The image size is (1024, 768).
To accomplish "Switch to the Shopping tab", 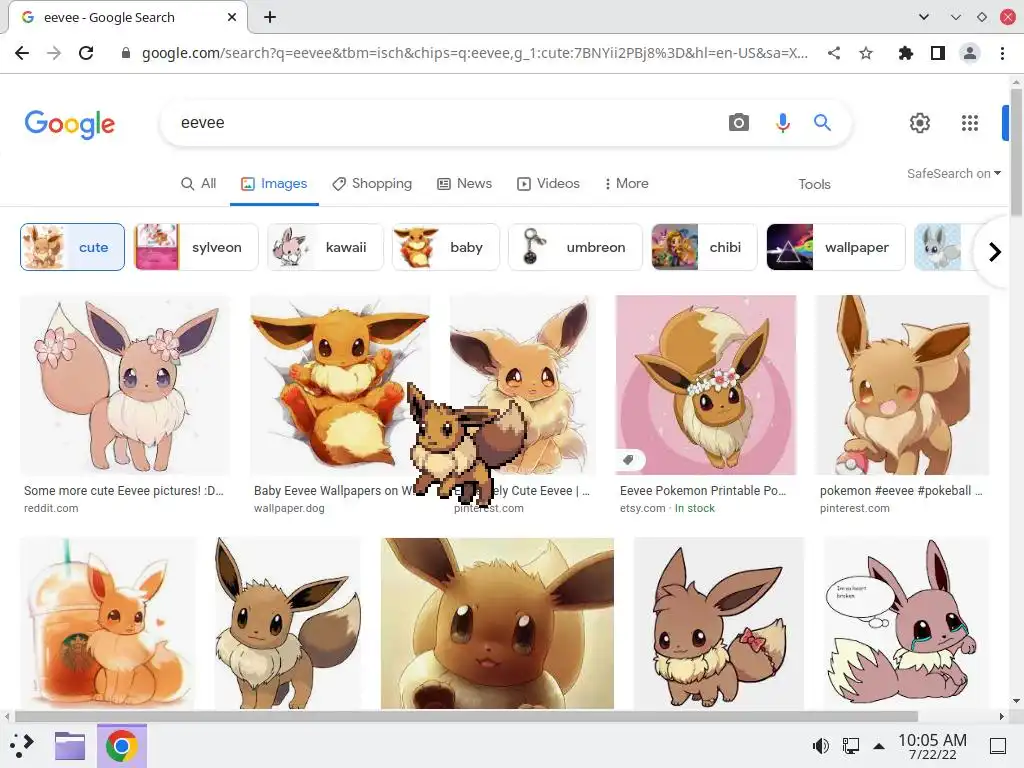I will (372, 184).
